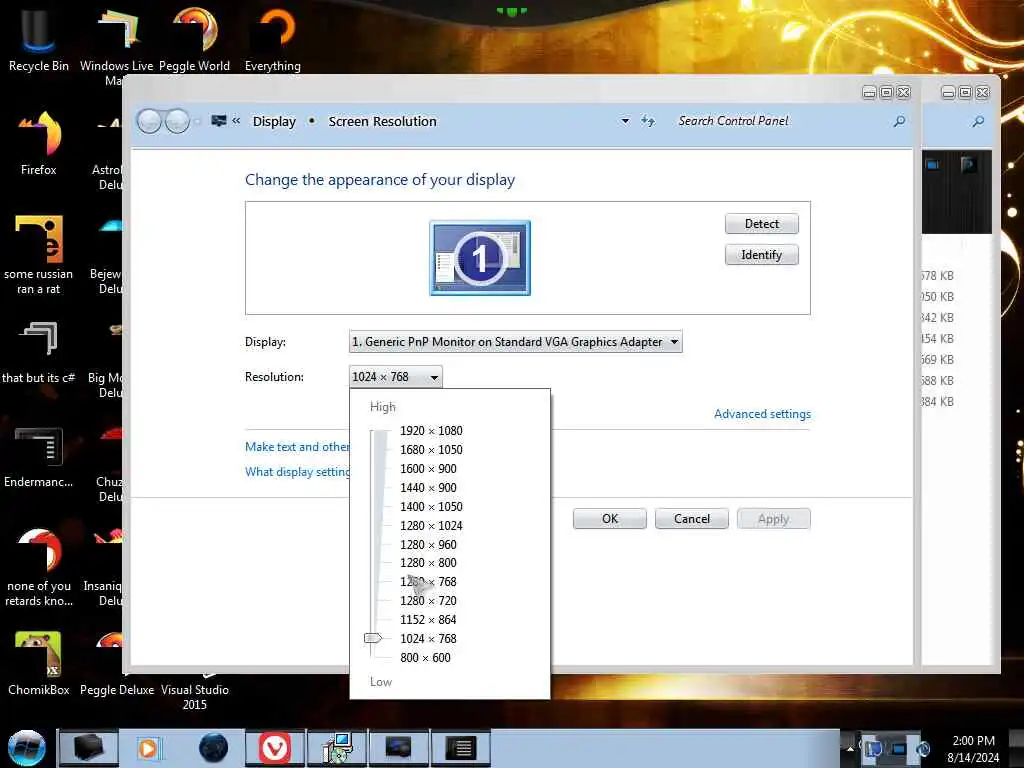Open the Everything desktop icon

coord(272,39)
